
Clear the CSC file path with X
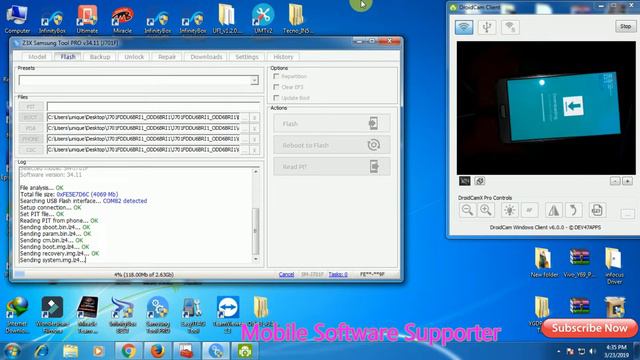[x=255, y=150]
